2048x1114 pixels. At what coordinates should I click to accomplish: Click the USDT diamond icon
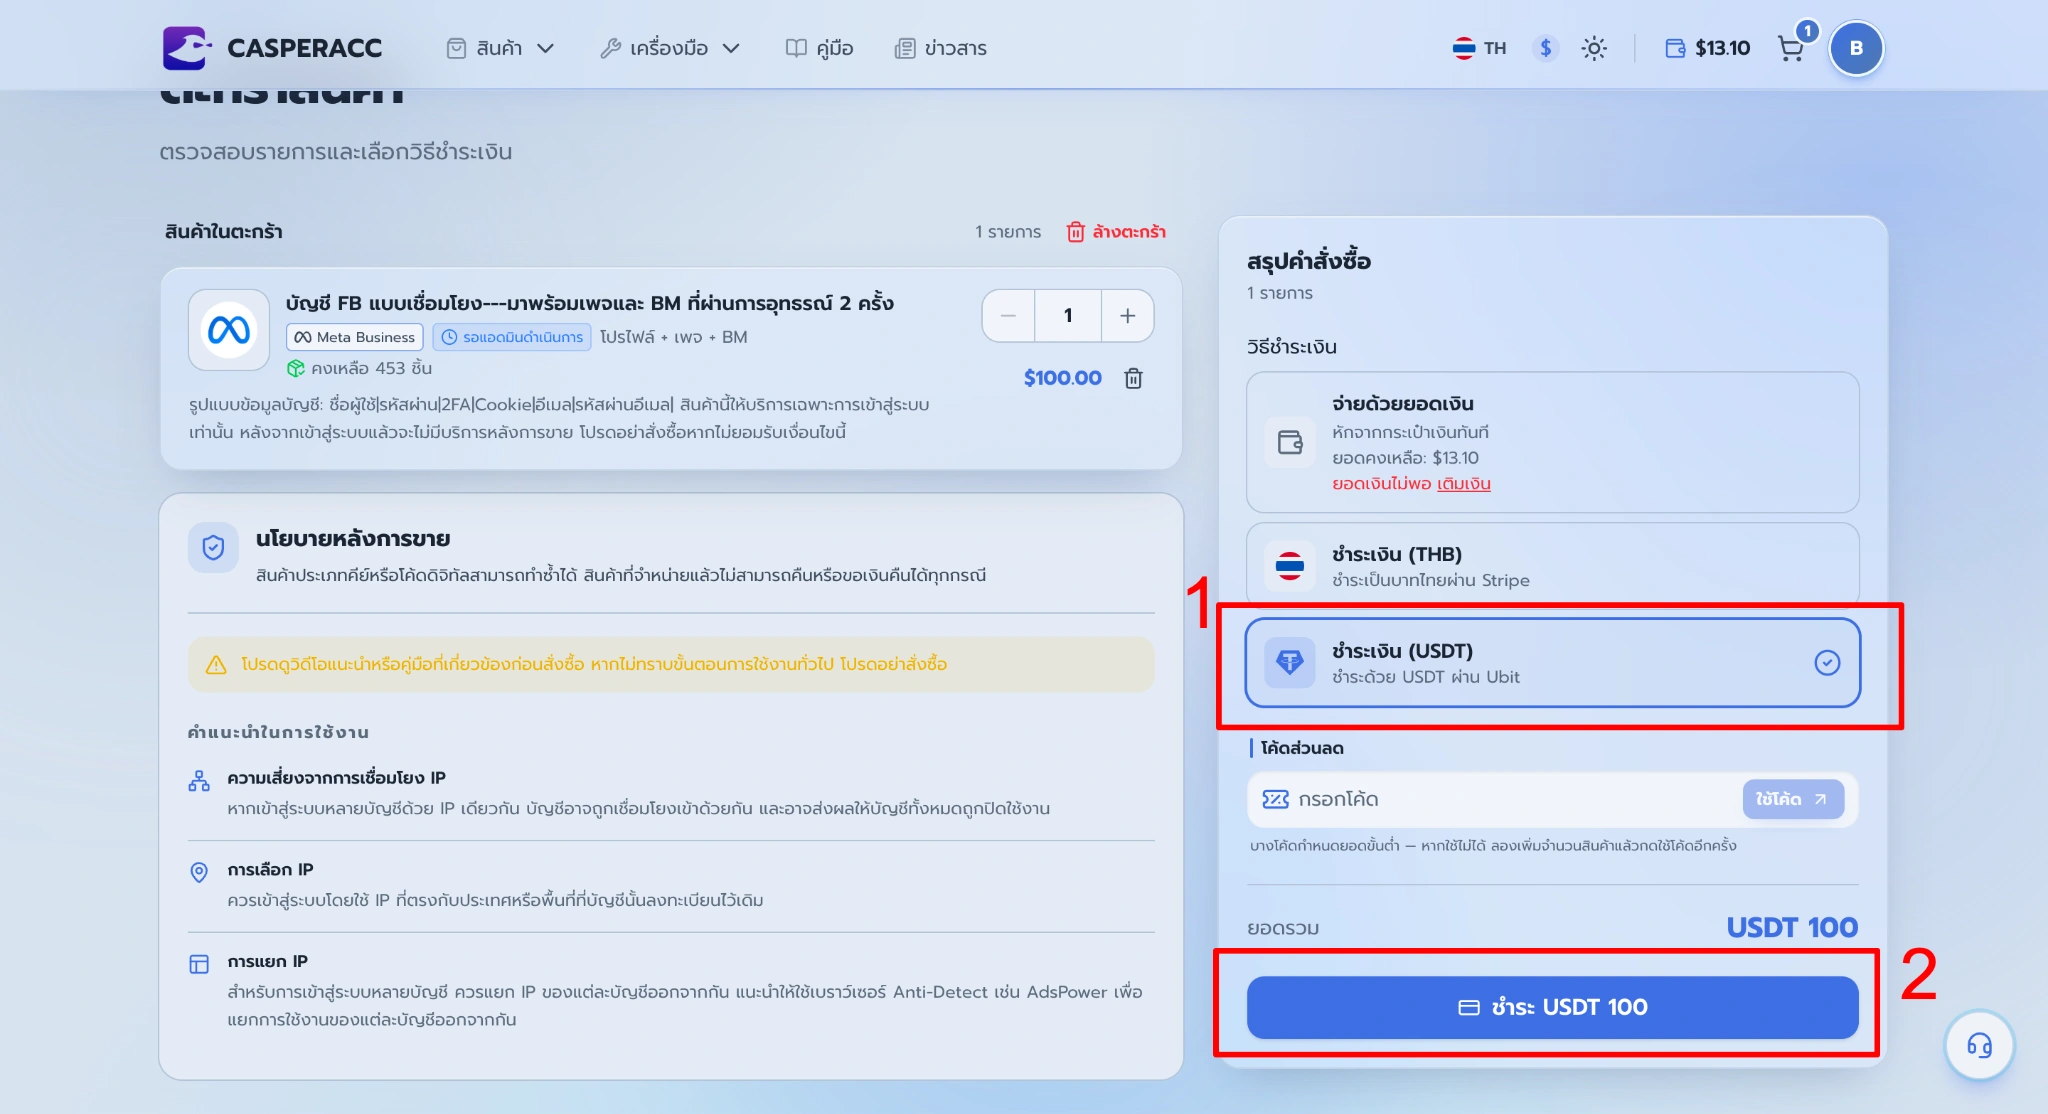[x=1290, y=662]
